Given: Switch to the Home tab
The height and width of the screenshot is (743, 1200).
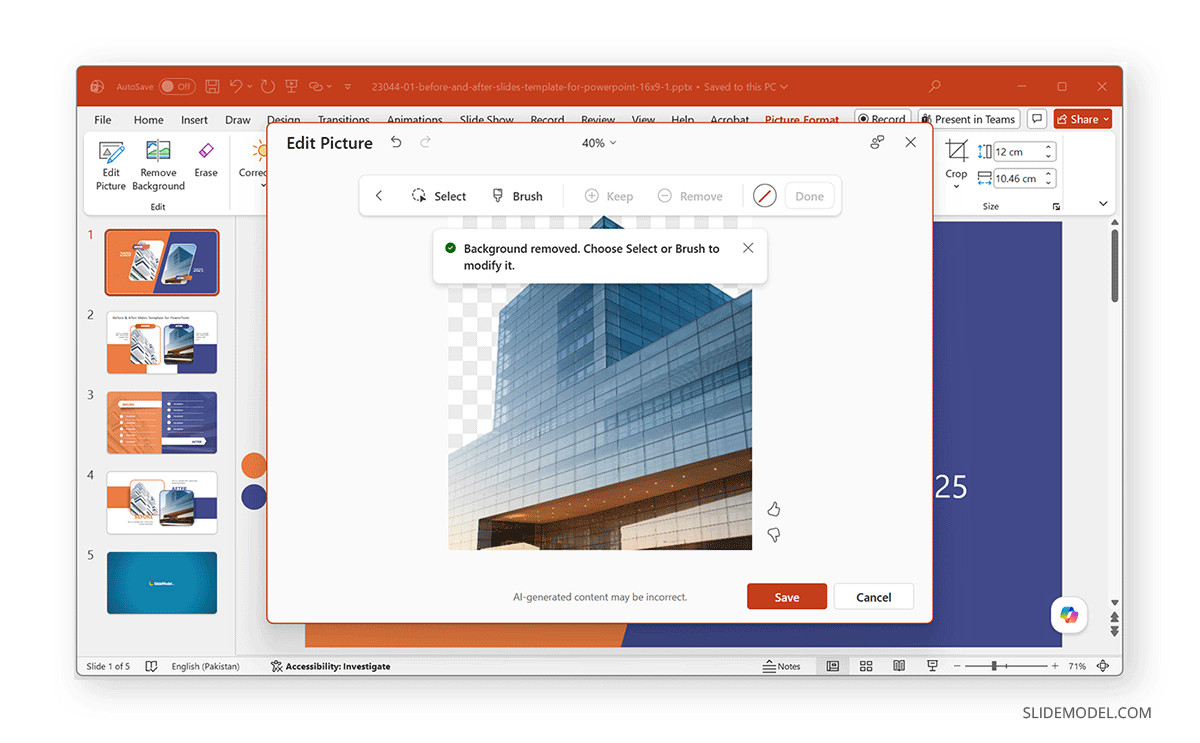Looking at the screenshot, I should click(149, 119).
